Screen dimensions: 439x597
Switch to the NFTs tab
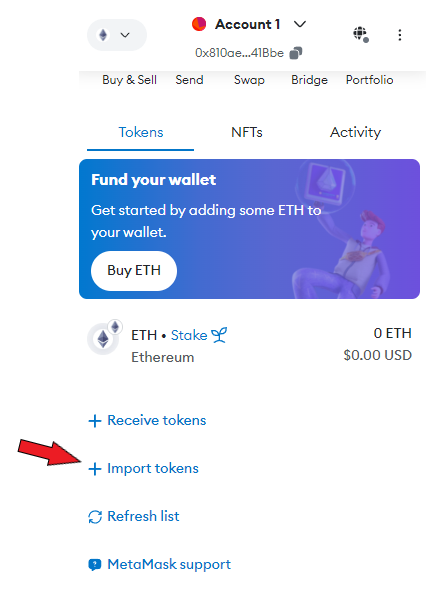pos(247,132)
